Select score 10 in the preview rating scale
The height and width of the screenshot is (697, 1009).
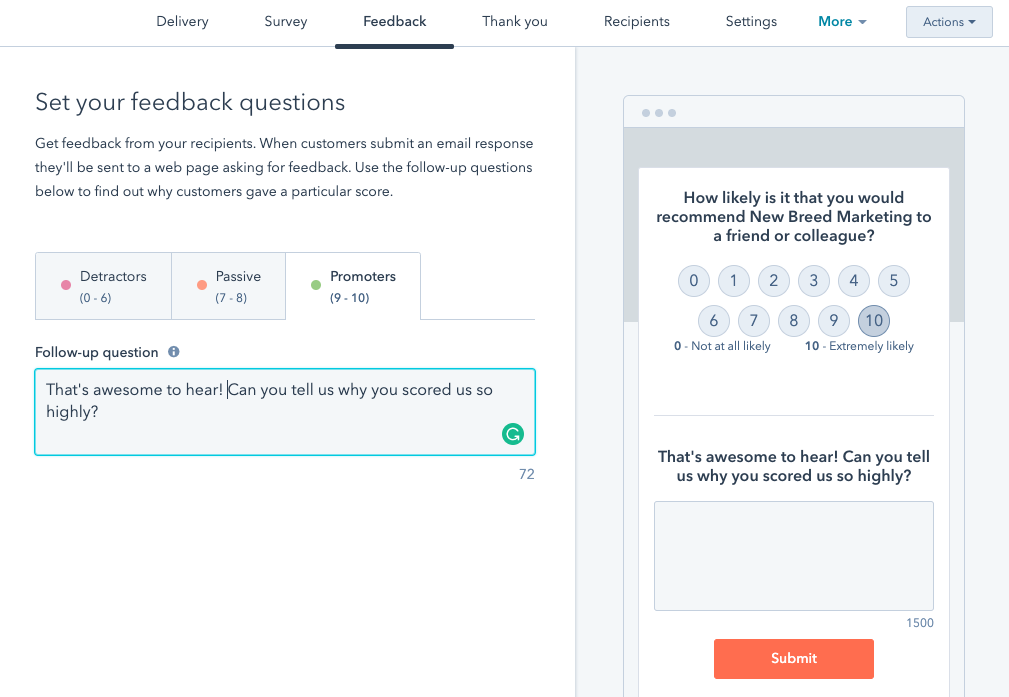pos(873,320)
